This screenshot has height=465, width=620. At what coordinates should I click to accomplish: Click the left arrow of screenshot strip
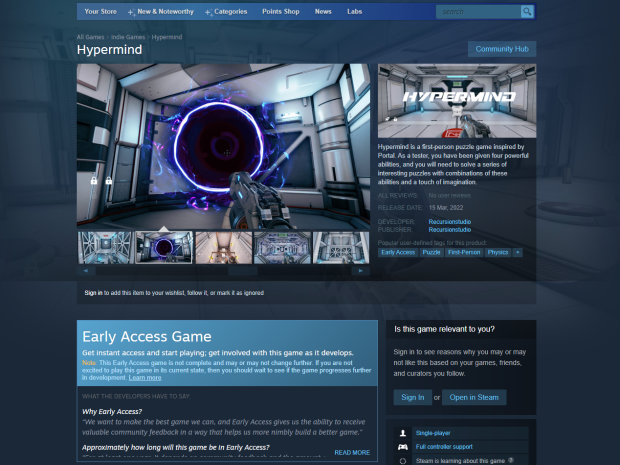86,271
